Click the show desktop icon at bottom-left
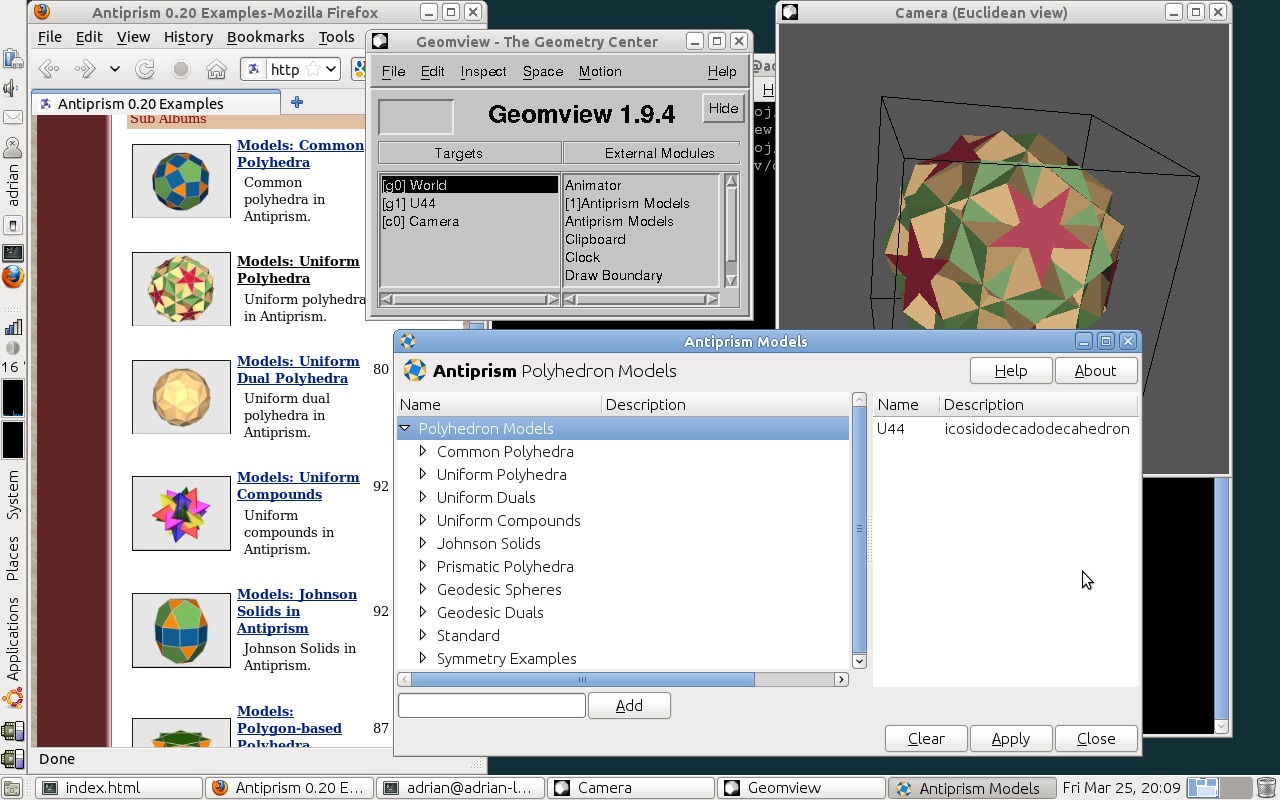 (12, 788)
